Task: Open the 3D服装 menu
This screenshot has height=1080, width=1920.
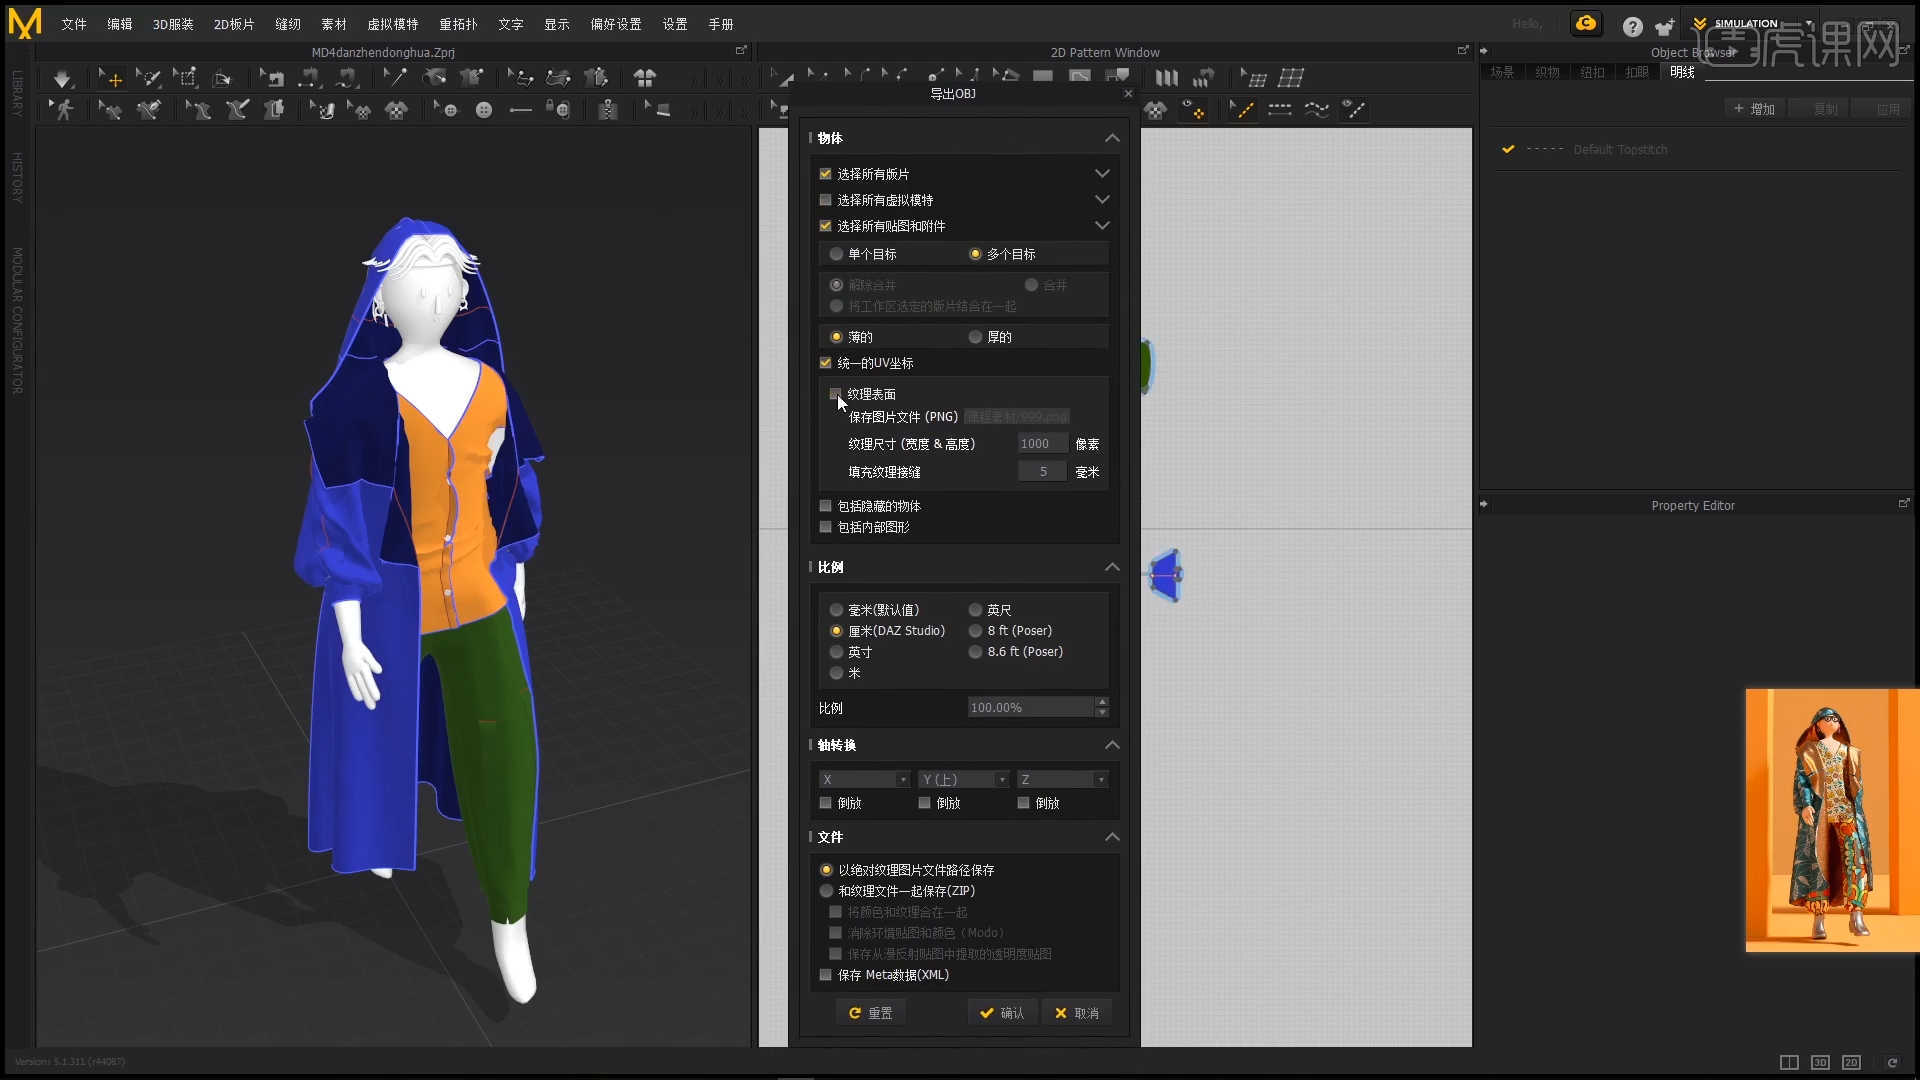Action: pos(172,24)
